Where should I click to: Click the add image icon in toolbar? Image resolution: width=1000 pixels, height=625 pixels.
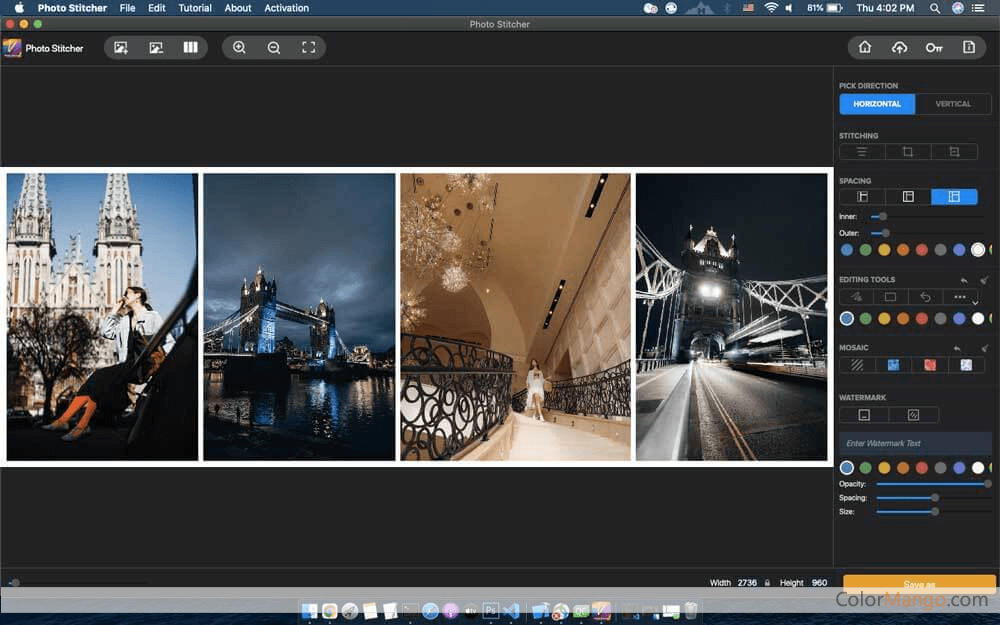click(x=121, y=48)
